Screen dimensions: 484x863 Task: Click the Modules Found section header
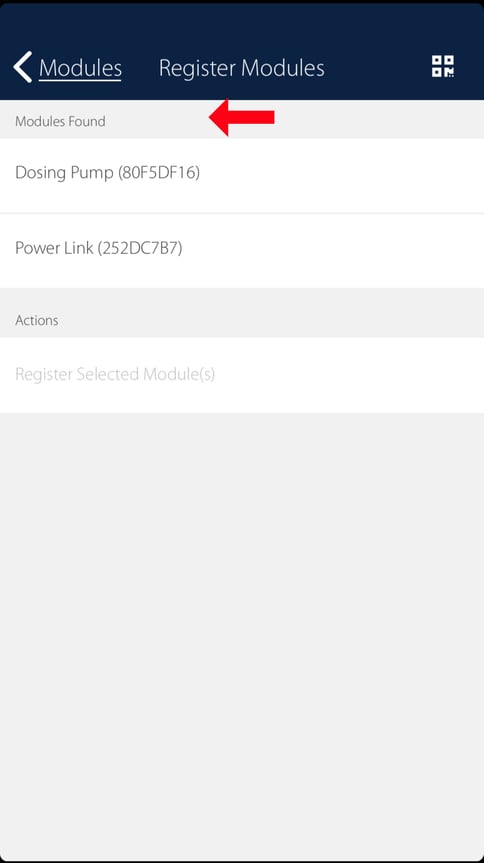pos(60,121)
